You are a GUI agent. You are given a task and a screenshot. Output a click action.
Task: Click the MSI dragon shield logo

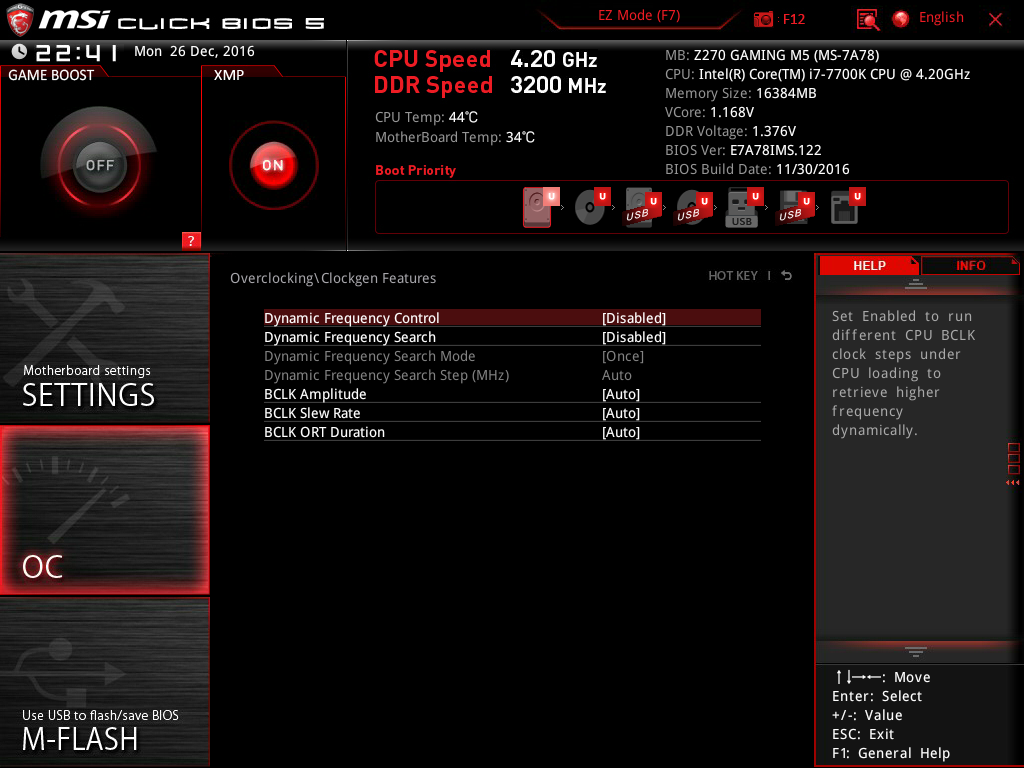pyautogui.click(x=19, y=20)
